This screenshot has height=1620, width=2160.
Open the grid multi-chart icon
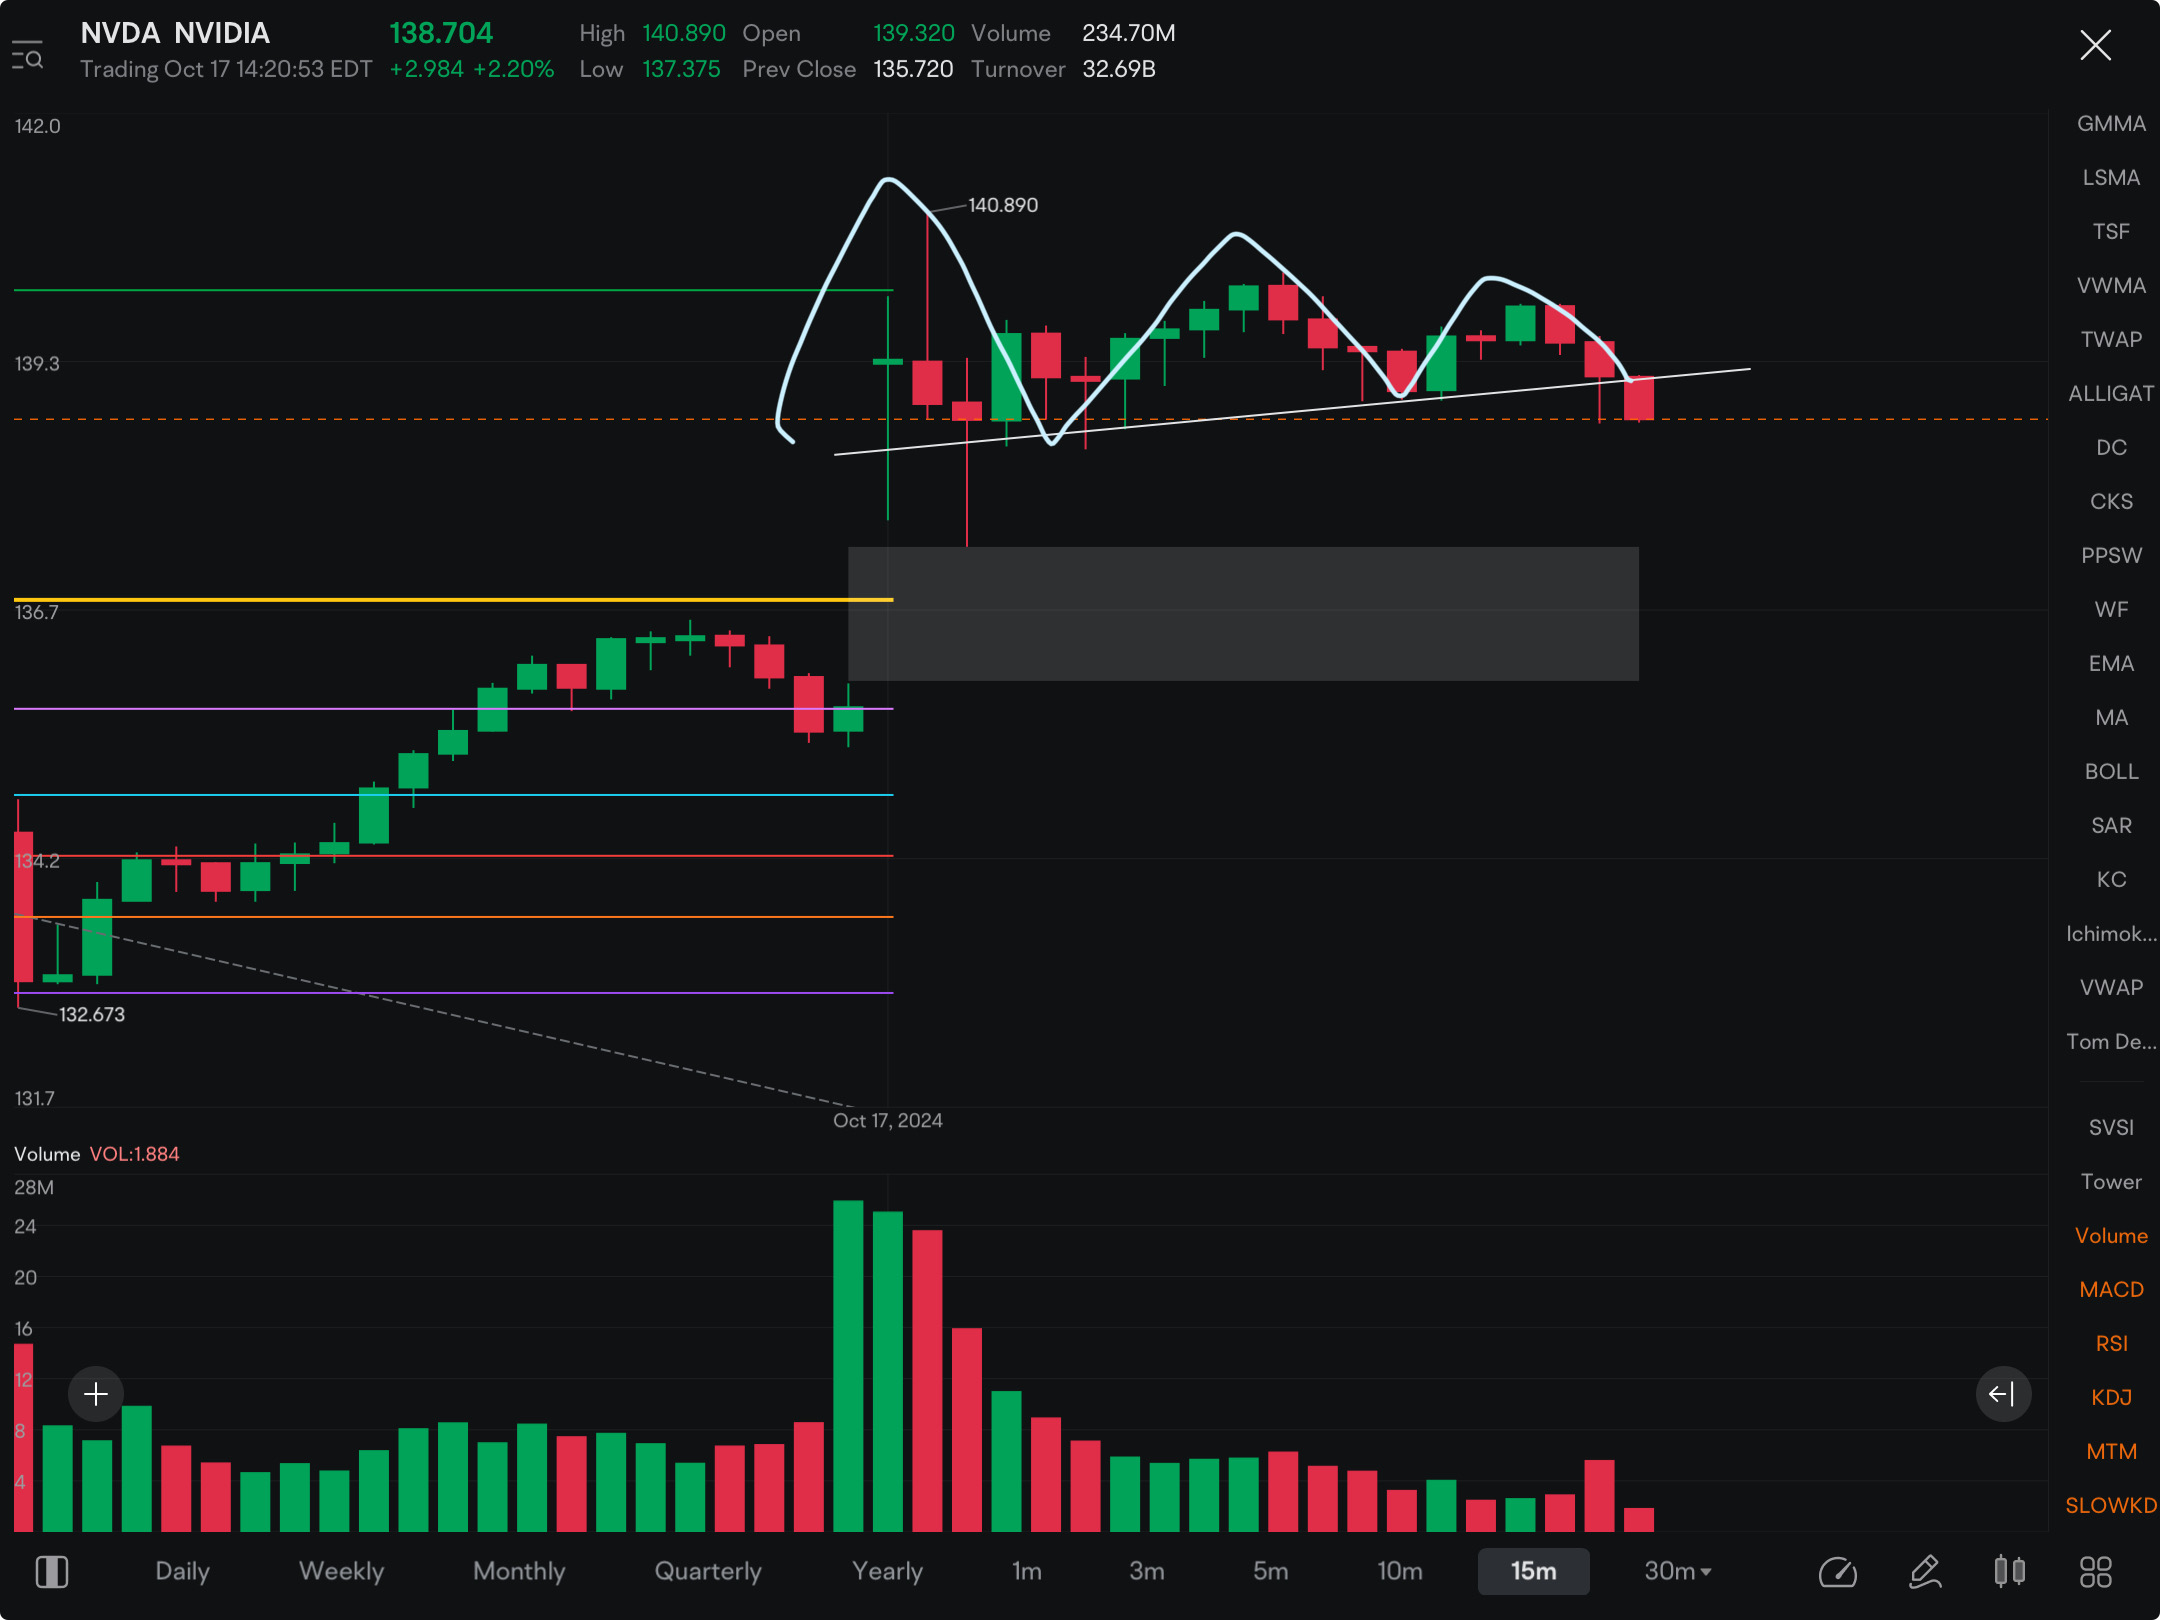coord(2095,1572)
